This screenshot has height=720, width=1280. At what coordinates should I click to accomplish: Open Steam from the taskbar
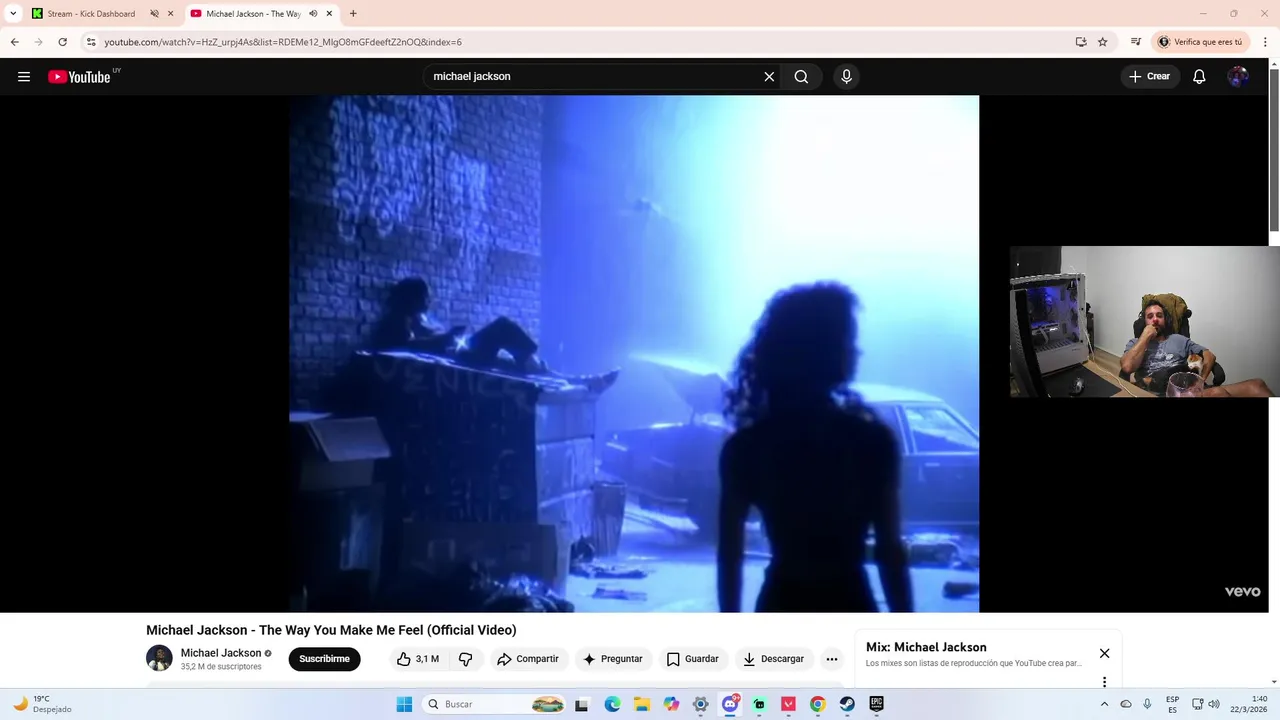tap(847, 704)
